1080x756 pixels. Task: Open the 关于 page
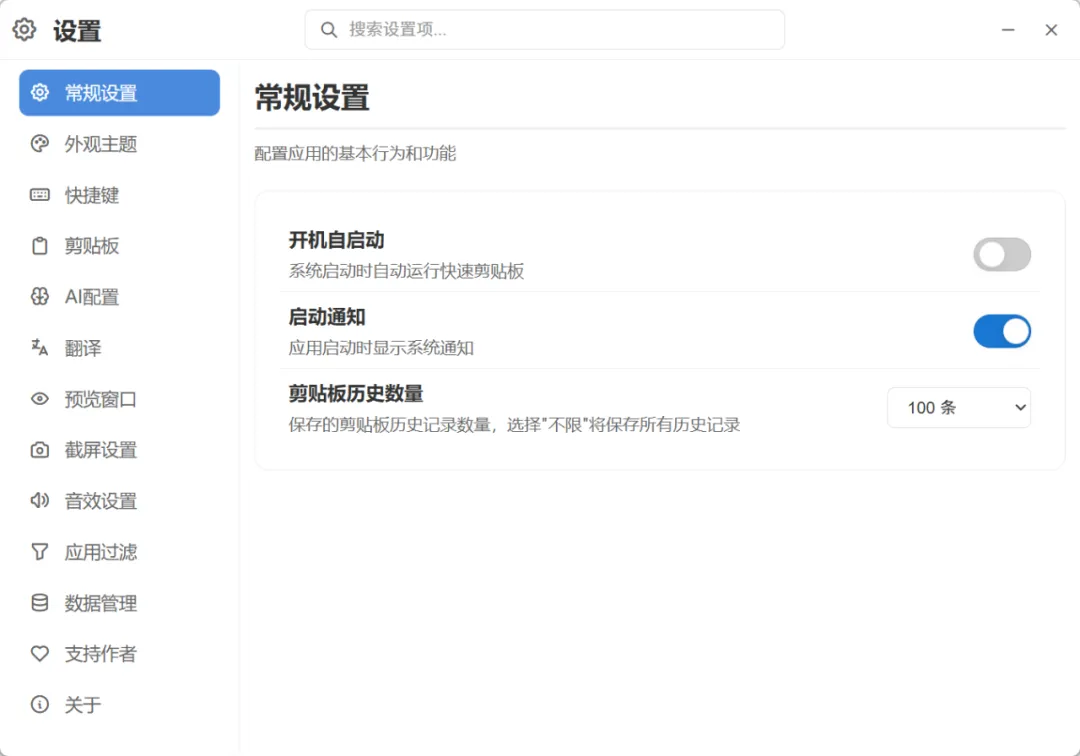click(x=82, y=705)
